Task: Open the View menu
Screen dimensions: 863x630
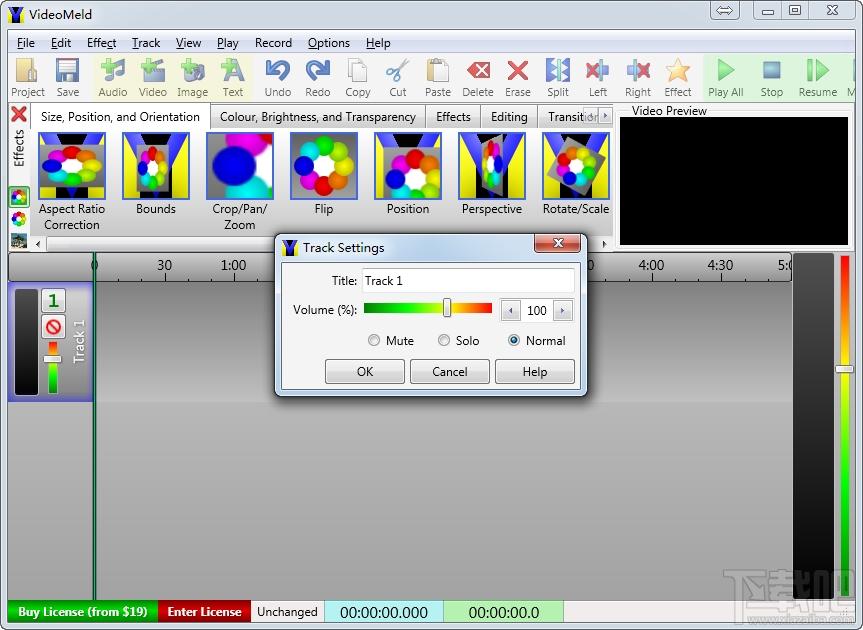Action: tap(188, 43)
